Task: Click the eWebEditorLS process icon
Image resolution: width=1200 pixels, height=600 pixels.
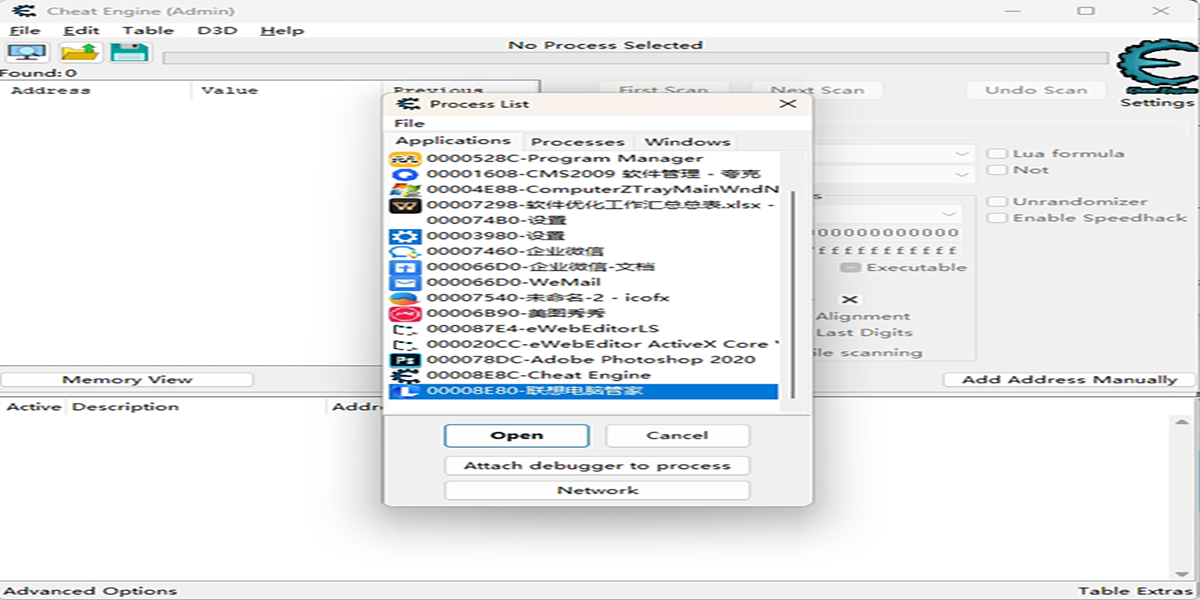Action: [x=404, y=329]
